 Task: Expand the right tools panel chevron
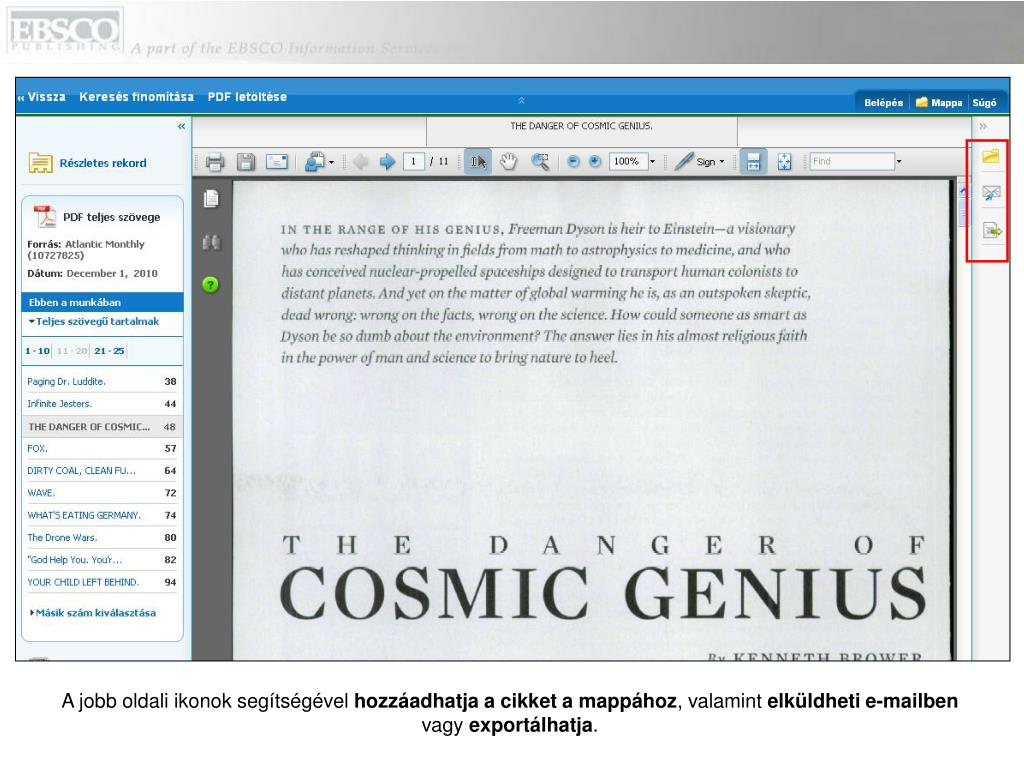tap(983, 126)
